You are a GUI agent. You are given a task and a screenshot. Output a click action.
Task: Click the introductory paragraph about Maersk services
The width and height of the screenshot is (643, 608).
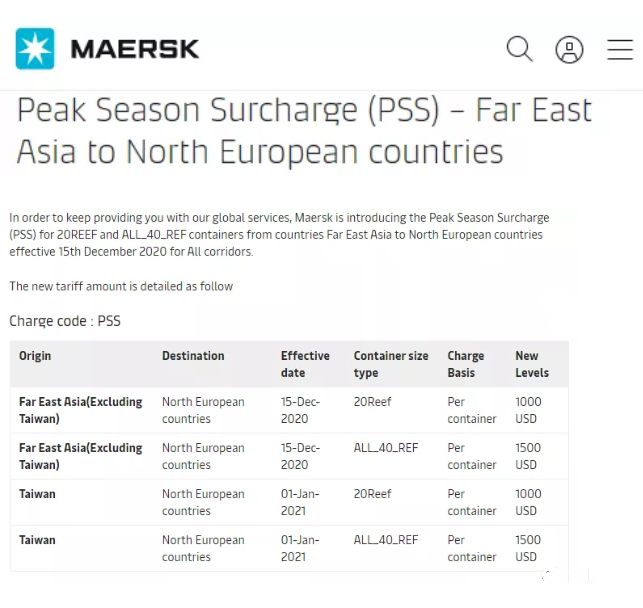click(x=279, y=234)
